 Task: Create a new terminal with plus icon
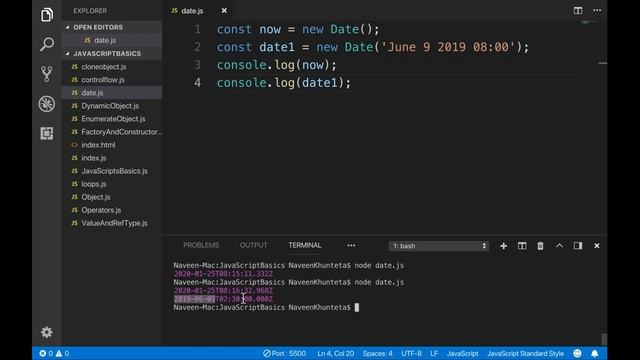pyautogui.click(x=503, y=246)
